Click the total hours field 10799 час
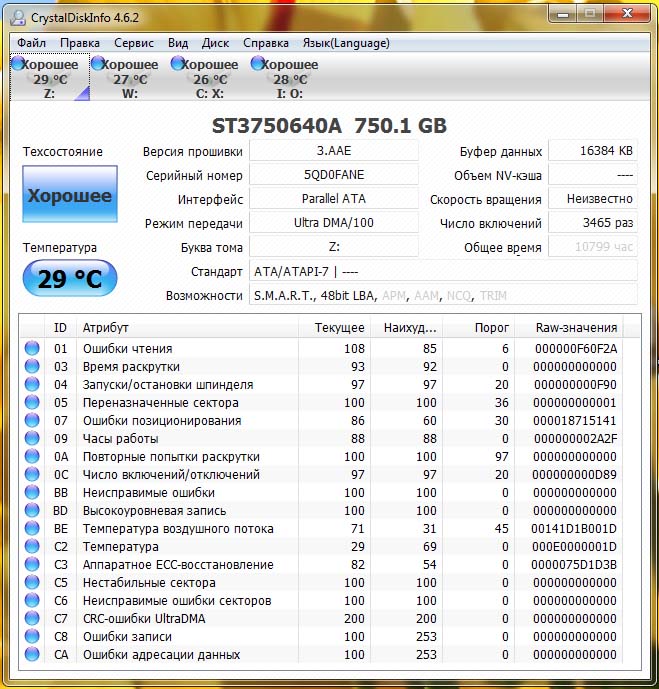The height and width of the screenshot is (689, 659). pos(593,247)
